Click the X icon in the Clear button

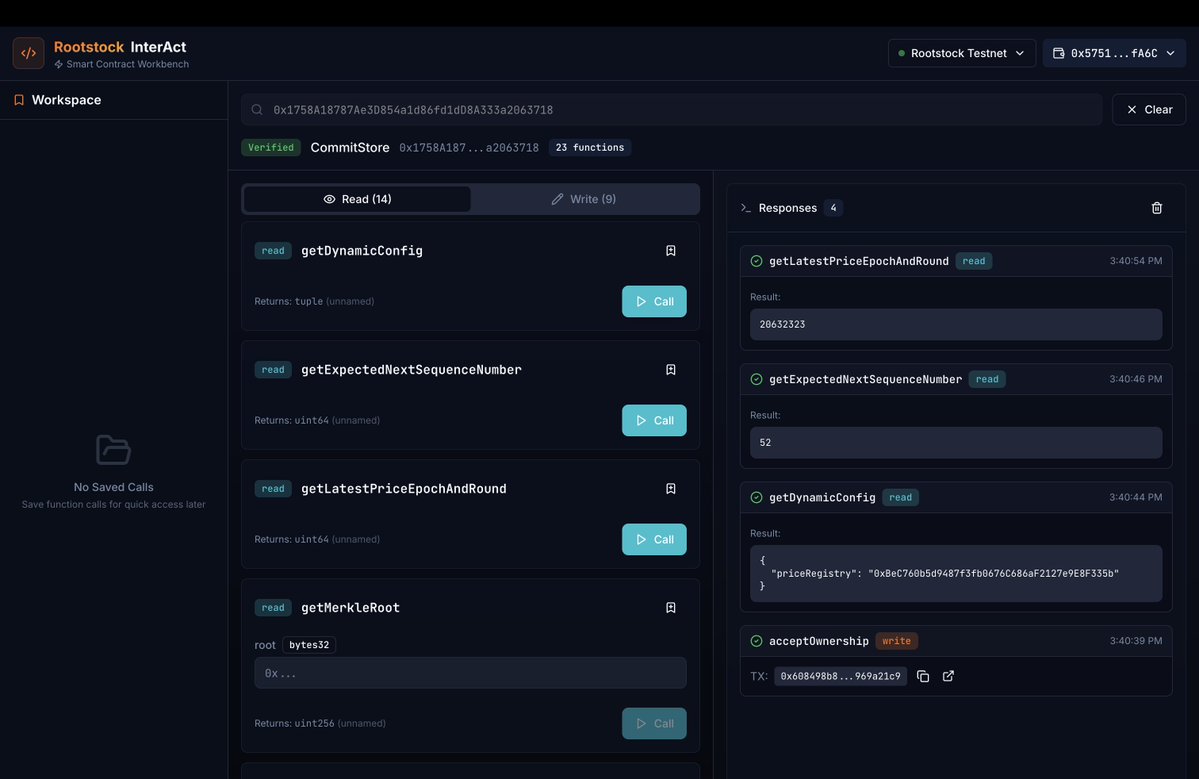(x=1132, y=109)
